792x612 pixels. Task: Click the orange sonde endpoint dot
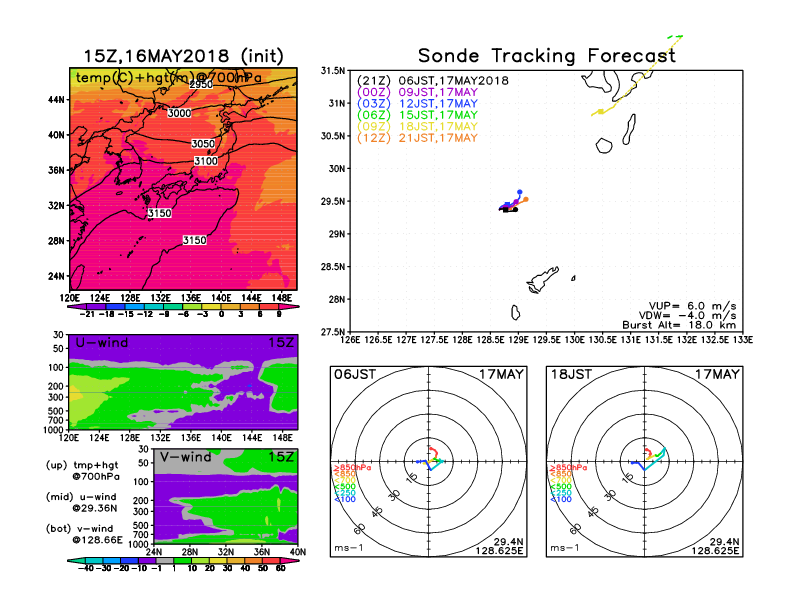pos(526,200)
